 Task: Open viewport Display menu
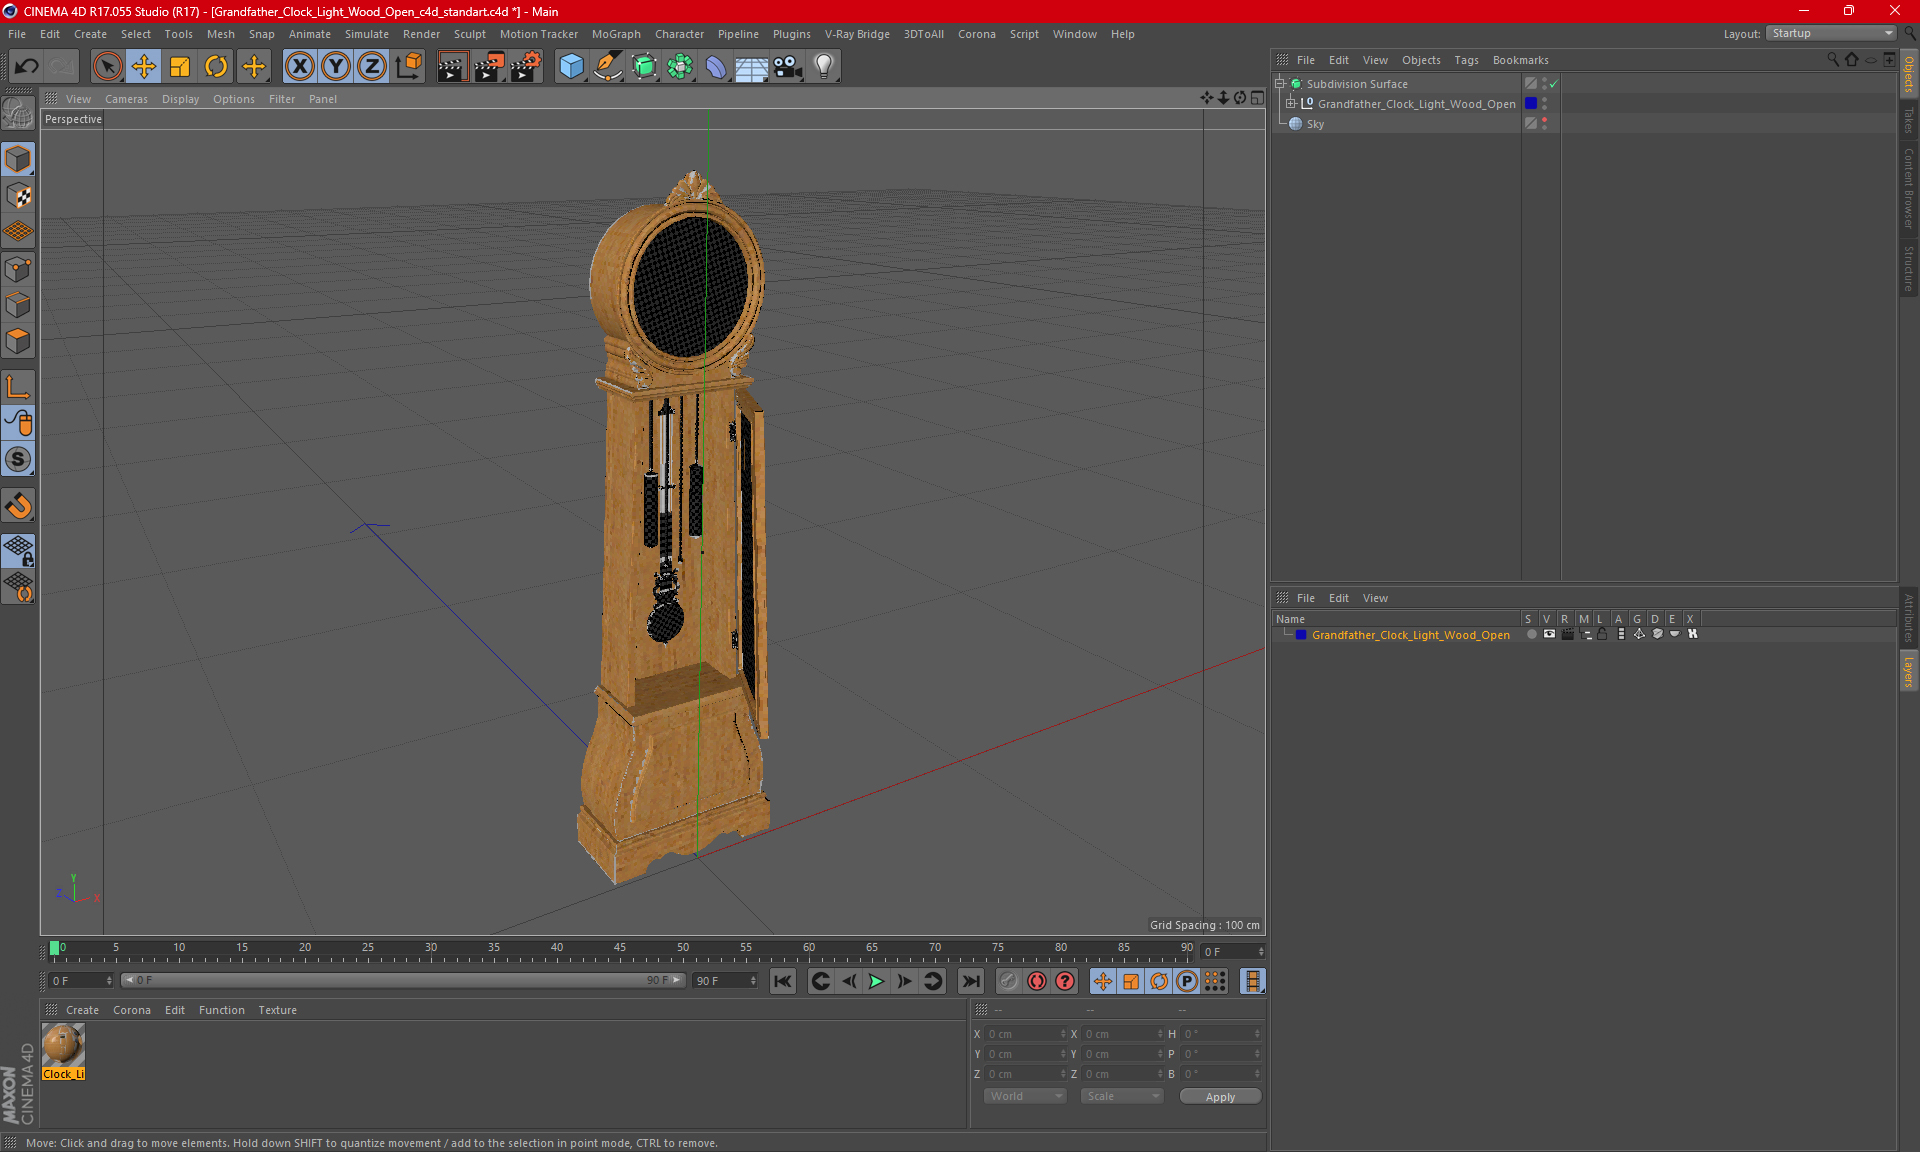180,99
